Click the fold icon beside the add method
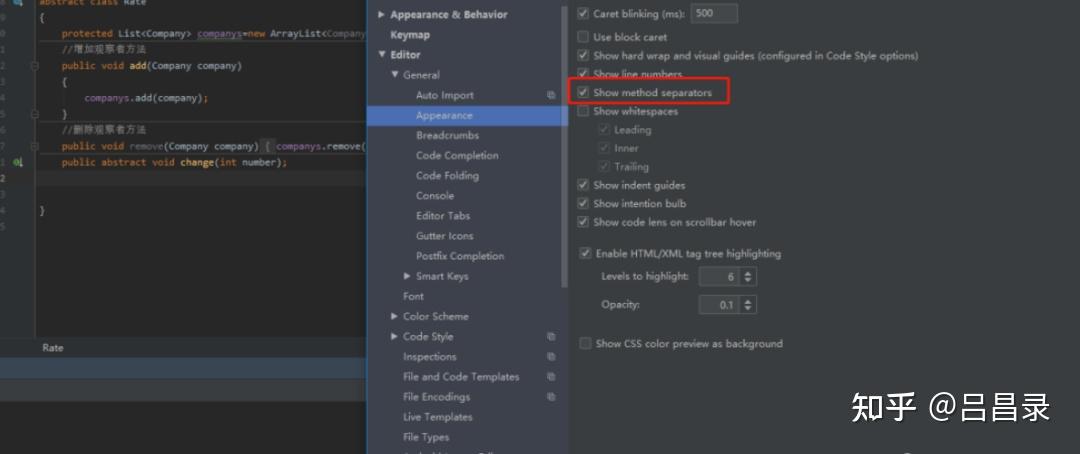 tap(35, 66)
